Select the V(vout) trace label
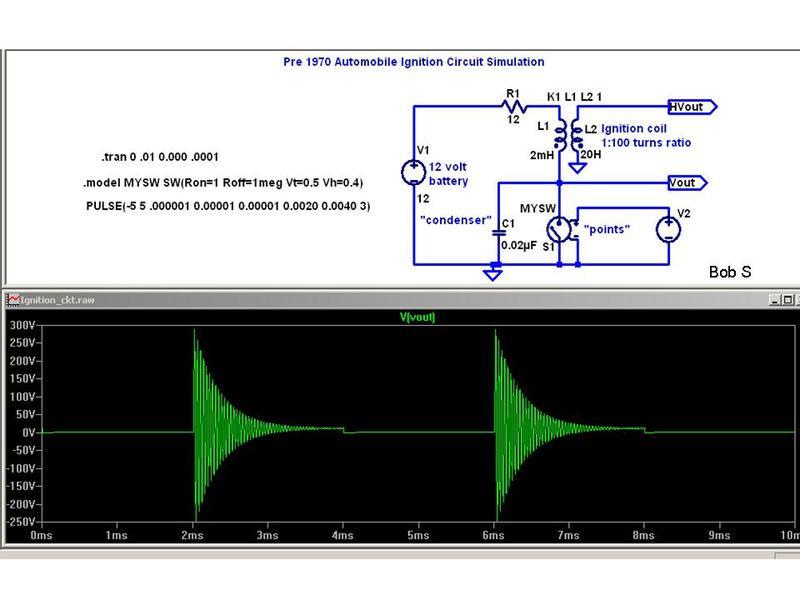This screenshot has width=800, height=600. pos(417,317)
